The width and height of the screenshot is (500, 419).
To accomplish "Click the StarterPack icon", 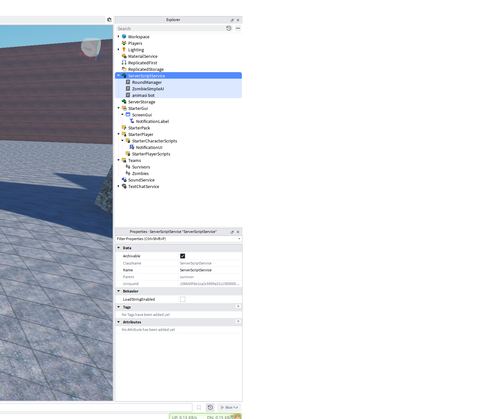I will 124,128.
